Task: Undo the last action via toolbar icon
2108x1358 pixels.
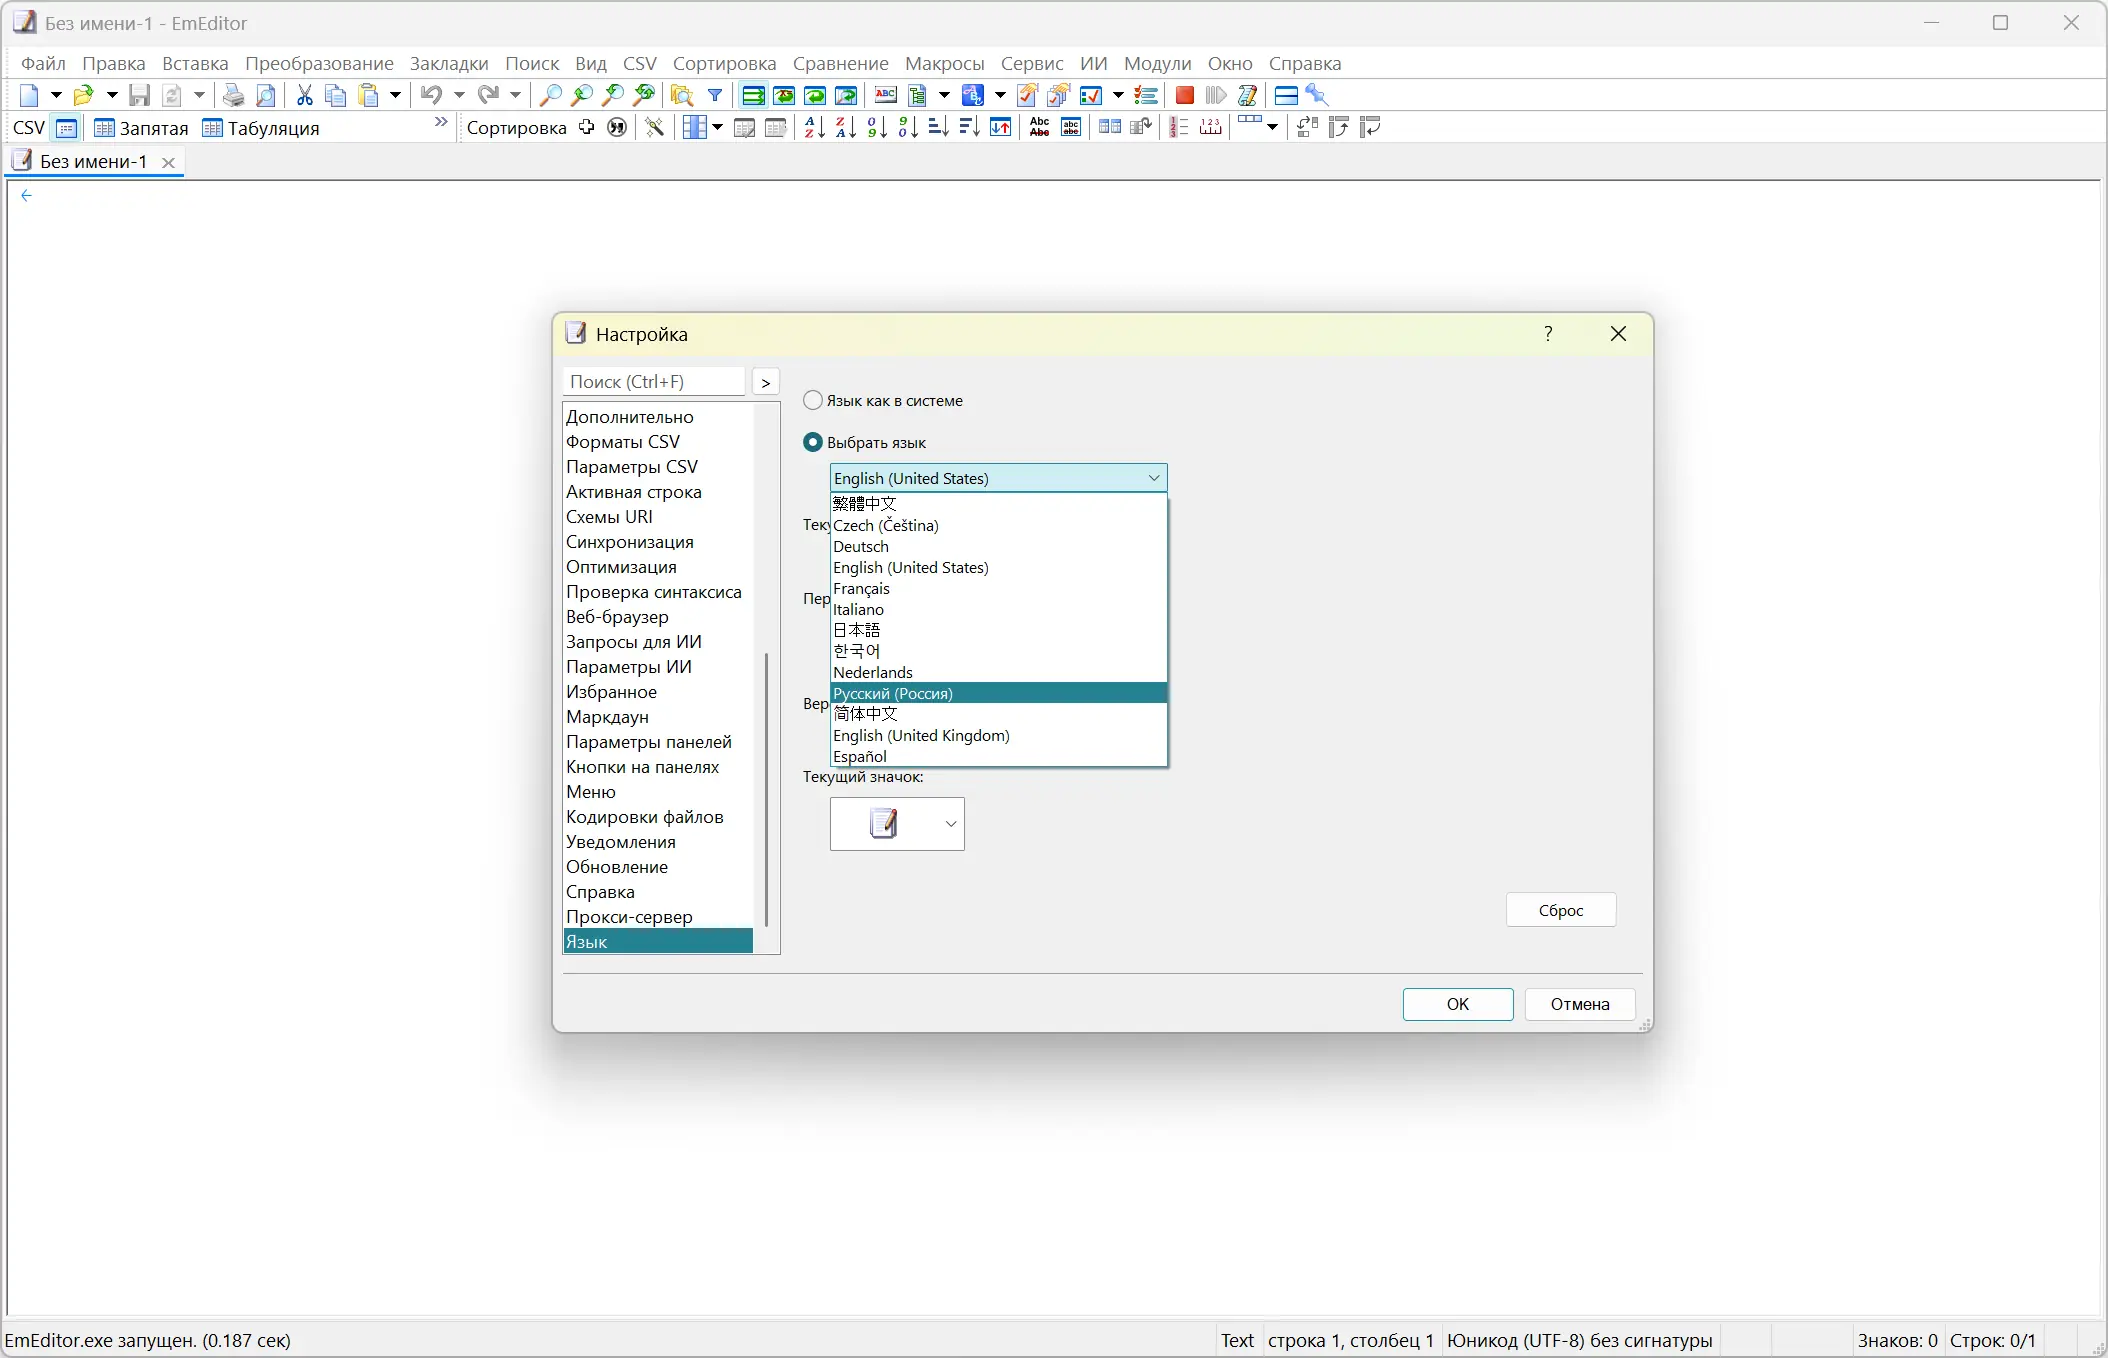Action: click(x=430, y=95)
